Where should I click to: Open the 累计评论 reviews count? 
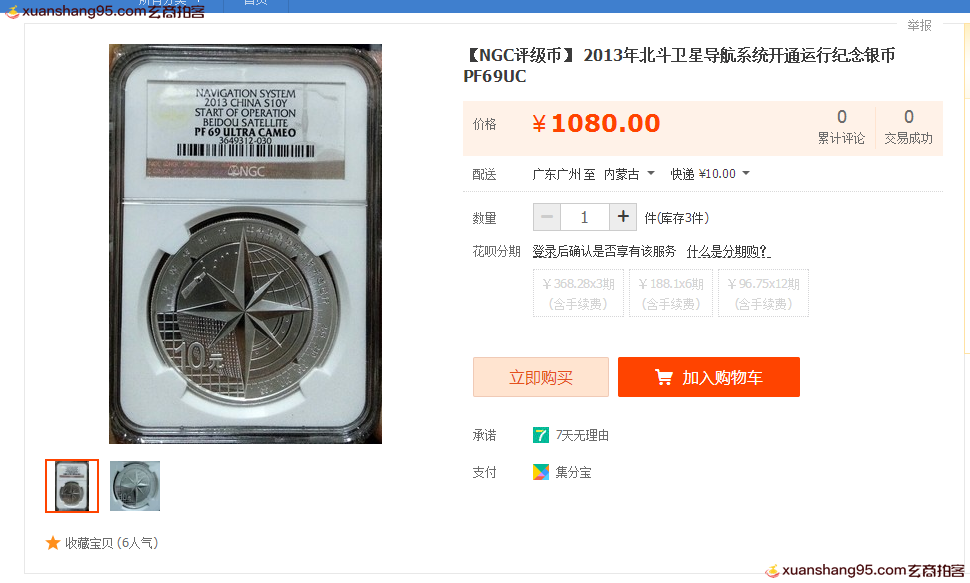841,127
